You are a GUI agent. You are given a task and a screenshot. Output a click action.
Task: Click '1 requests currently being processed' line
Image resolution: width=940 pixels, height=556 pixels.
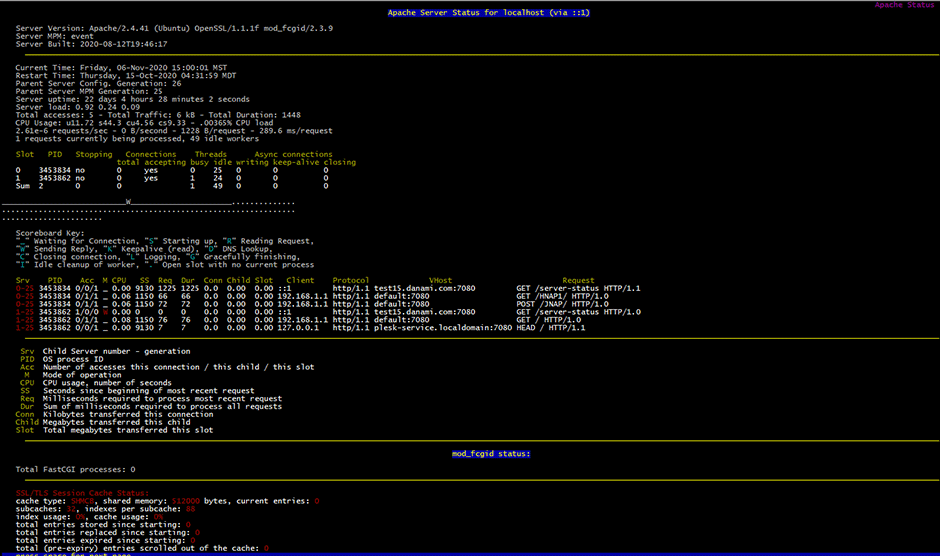tap(137, 138)
